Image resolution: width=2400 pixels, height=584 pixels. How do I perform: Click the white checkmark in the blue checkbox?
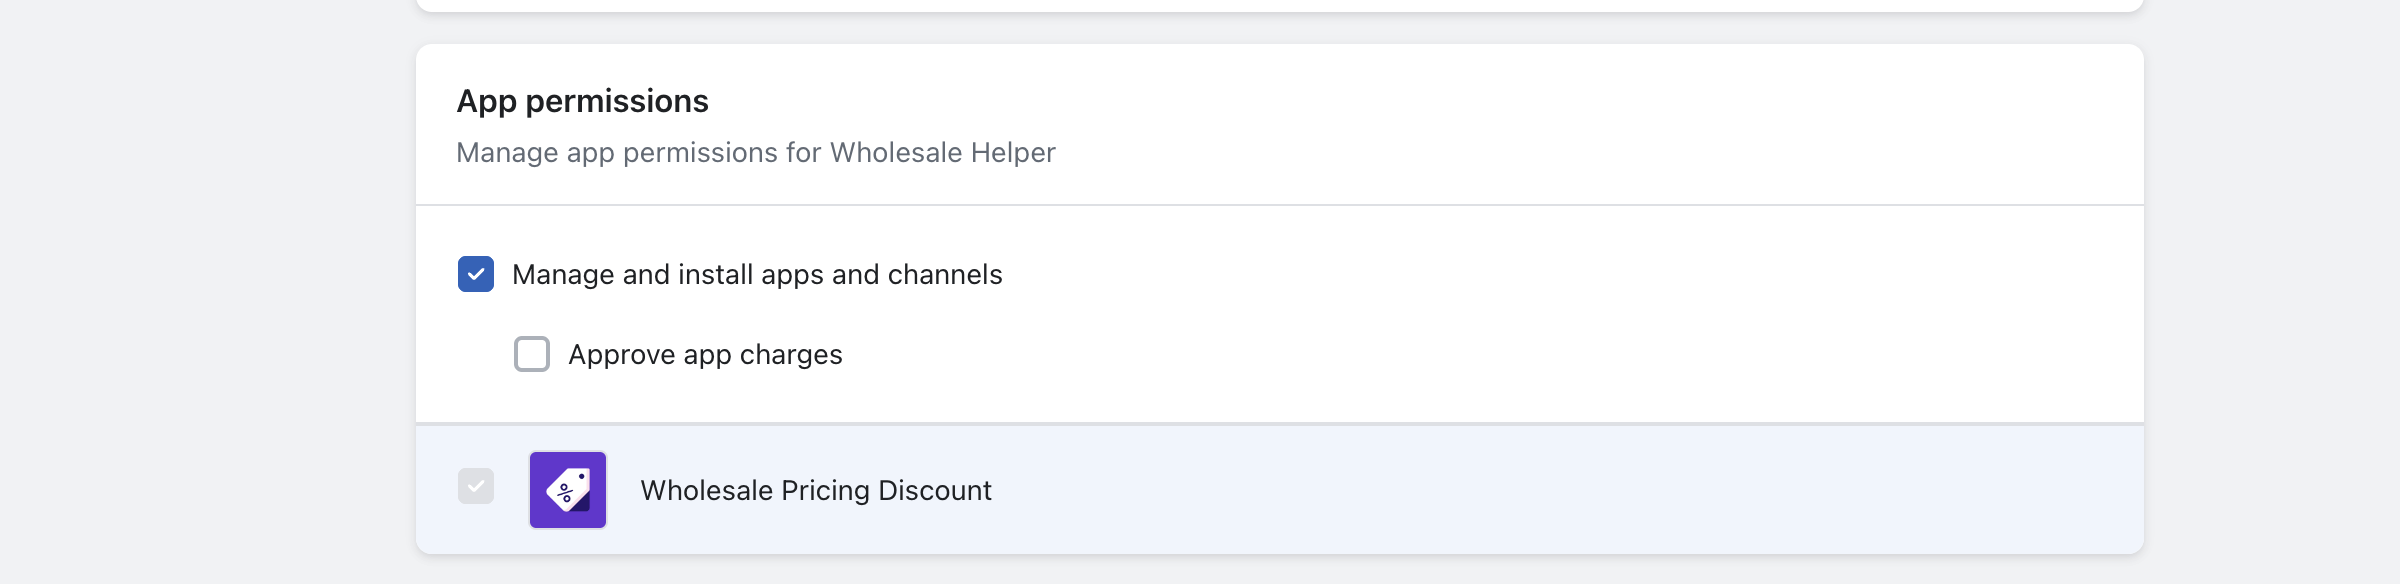476,274
